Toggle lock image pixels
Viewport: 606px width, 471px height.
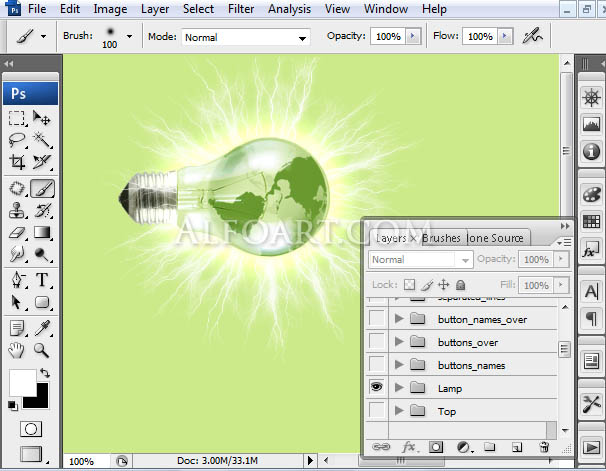point(427,285)
